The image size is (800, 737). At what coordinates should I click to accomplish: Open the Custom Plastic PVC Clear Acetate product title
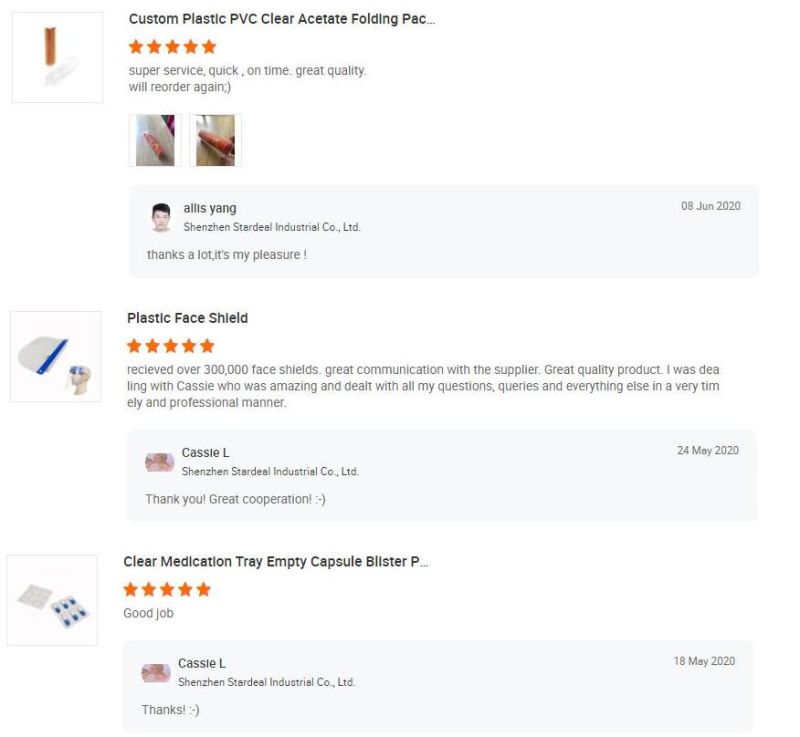[x=281, y=19]
